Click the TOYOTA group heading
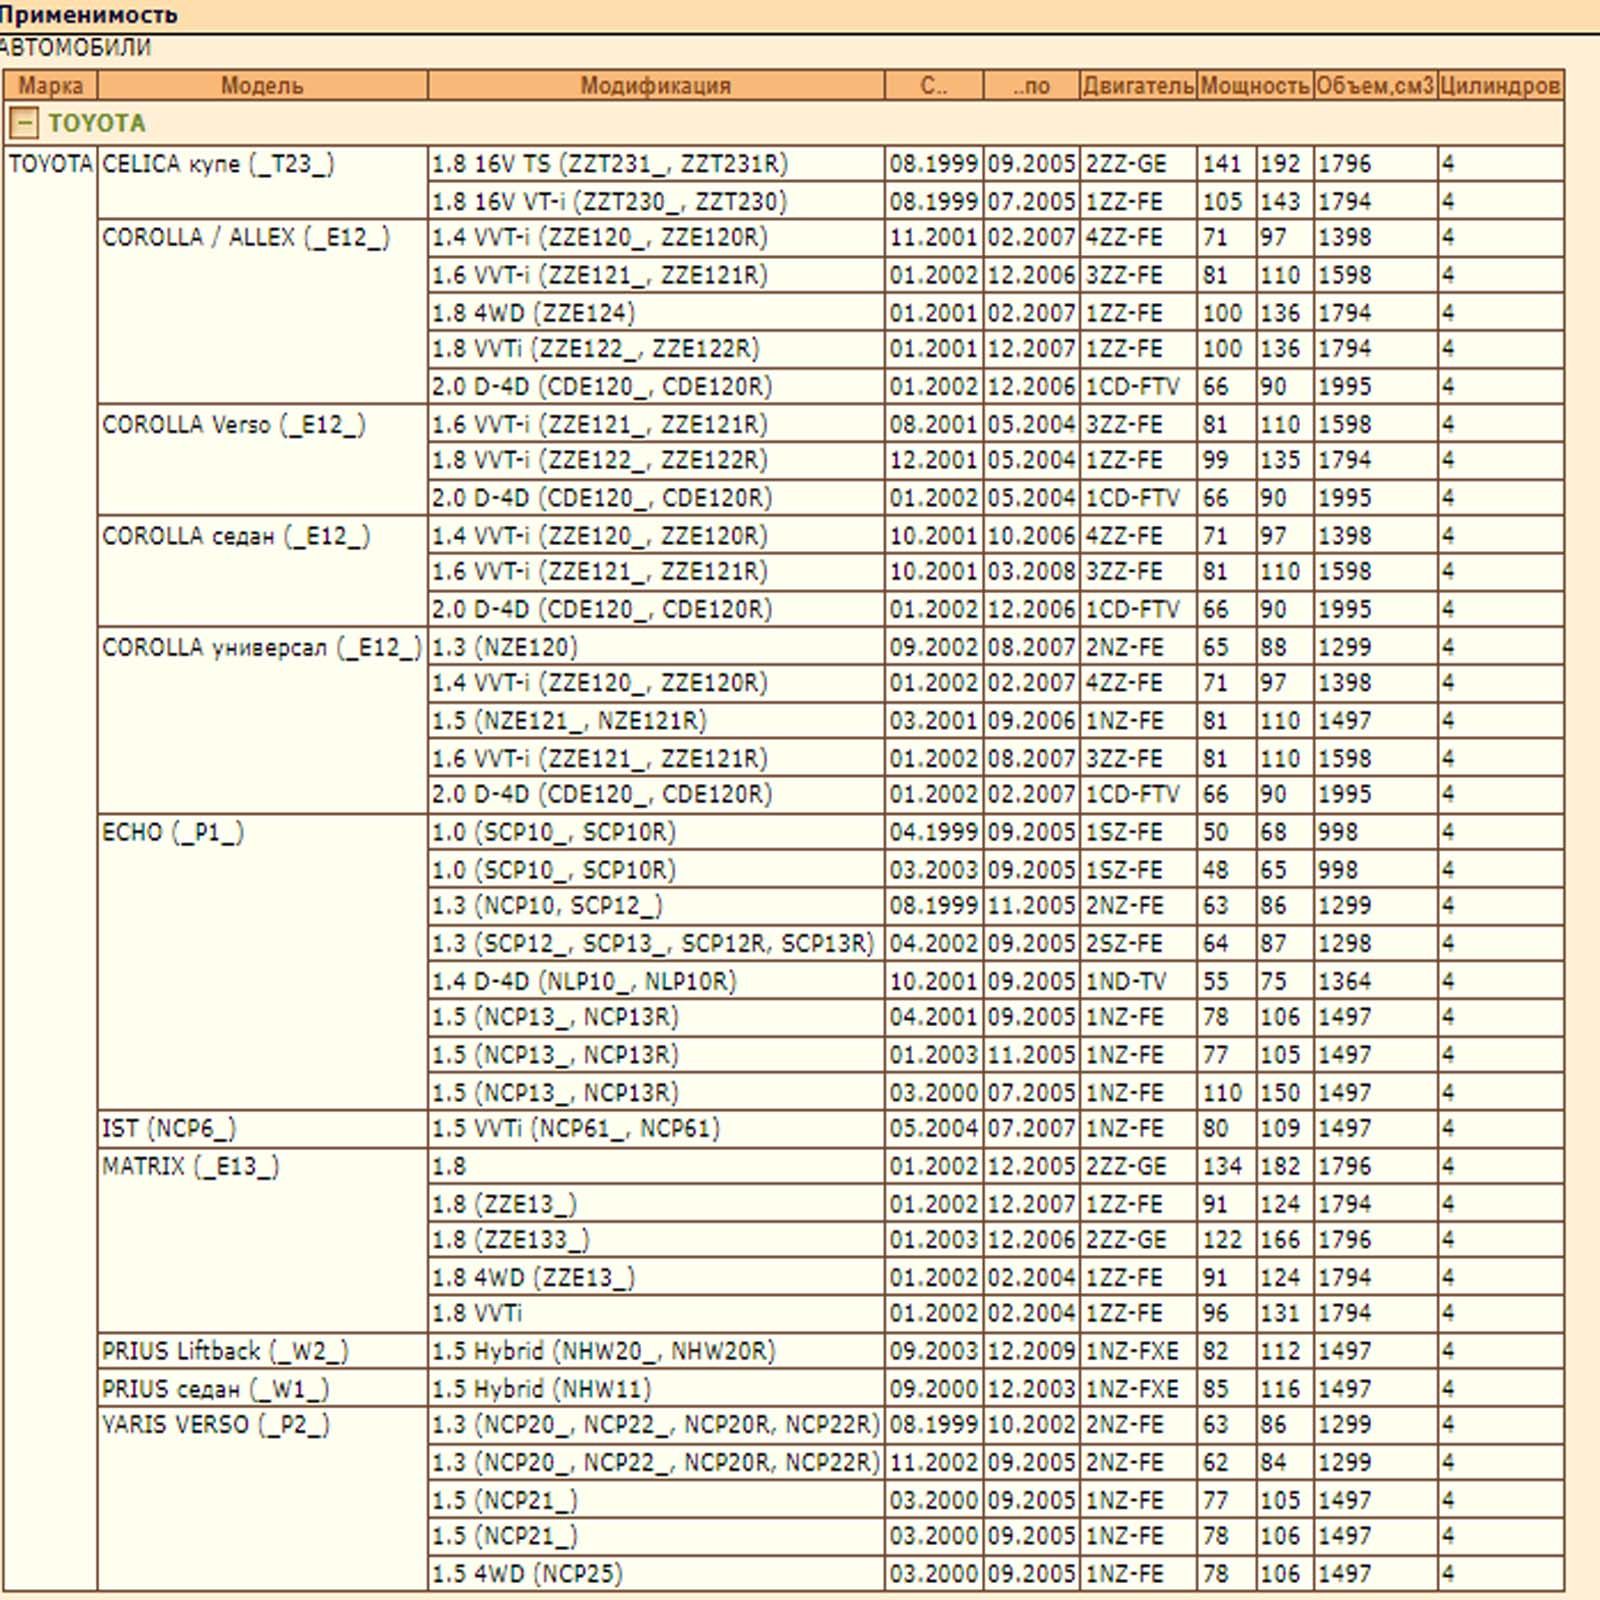 pyautogui.click(x=97, y=124)
